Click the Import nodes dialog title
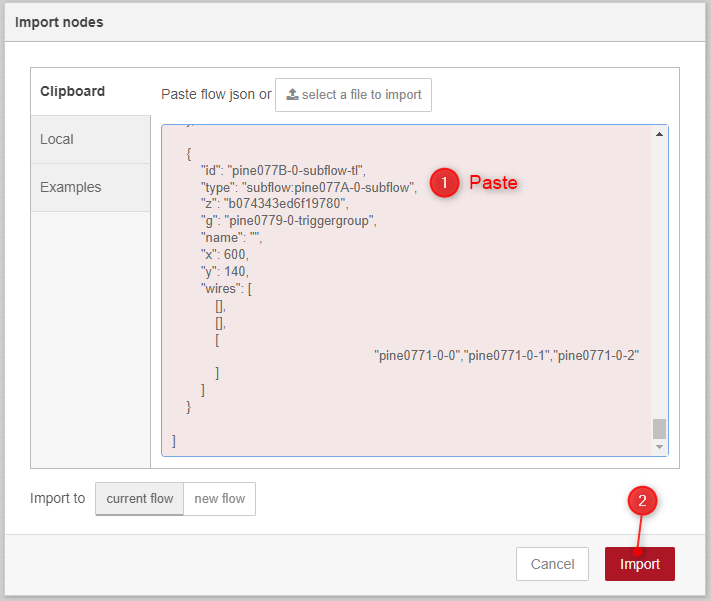The image size is (711, 601). pyautogui.click(x=59, y=22)
